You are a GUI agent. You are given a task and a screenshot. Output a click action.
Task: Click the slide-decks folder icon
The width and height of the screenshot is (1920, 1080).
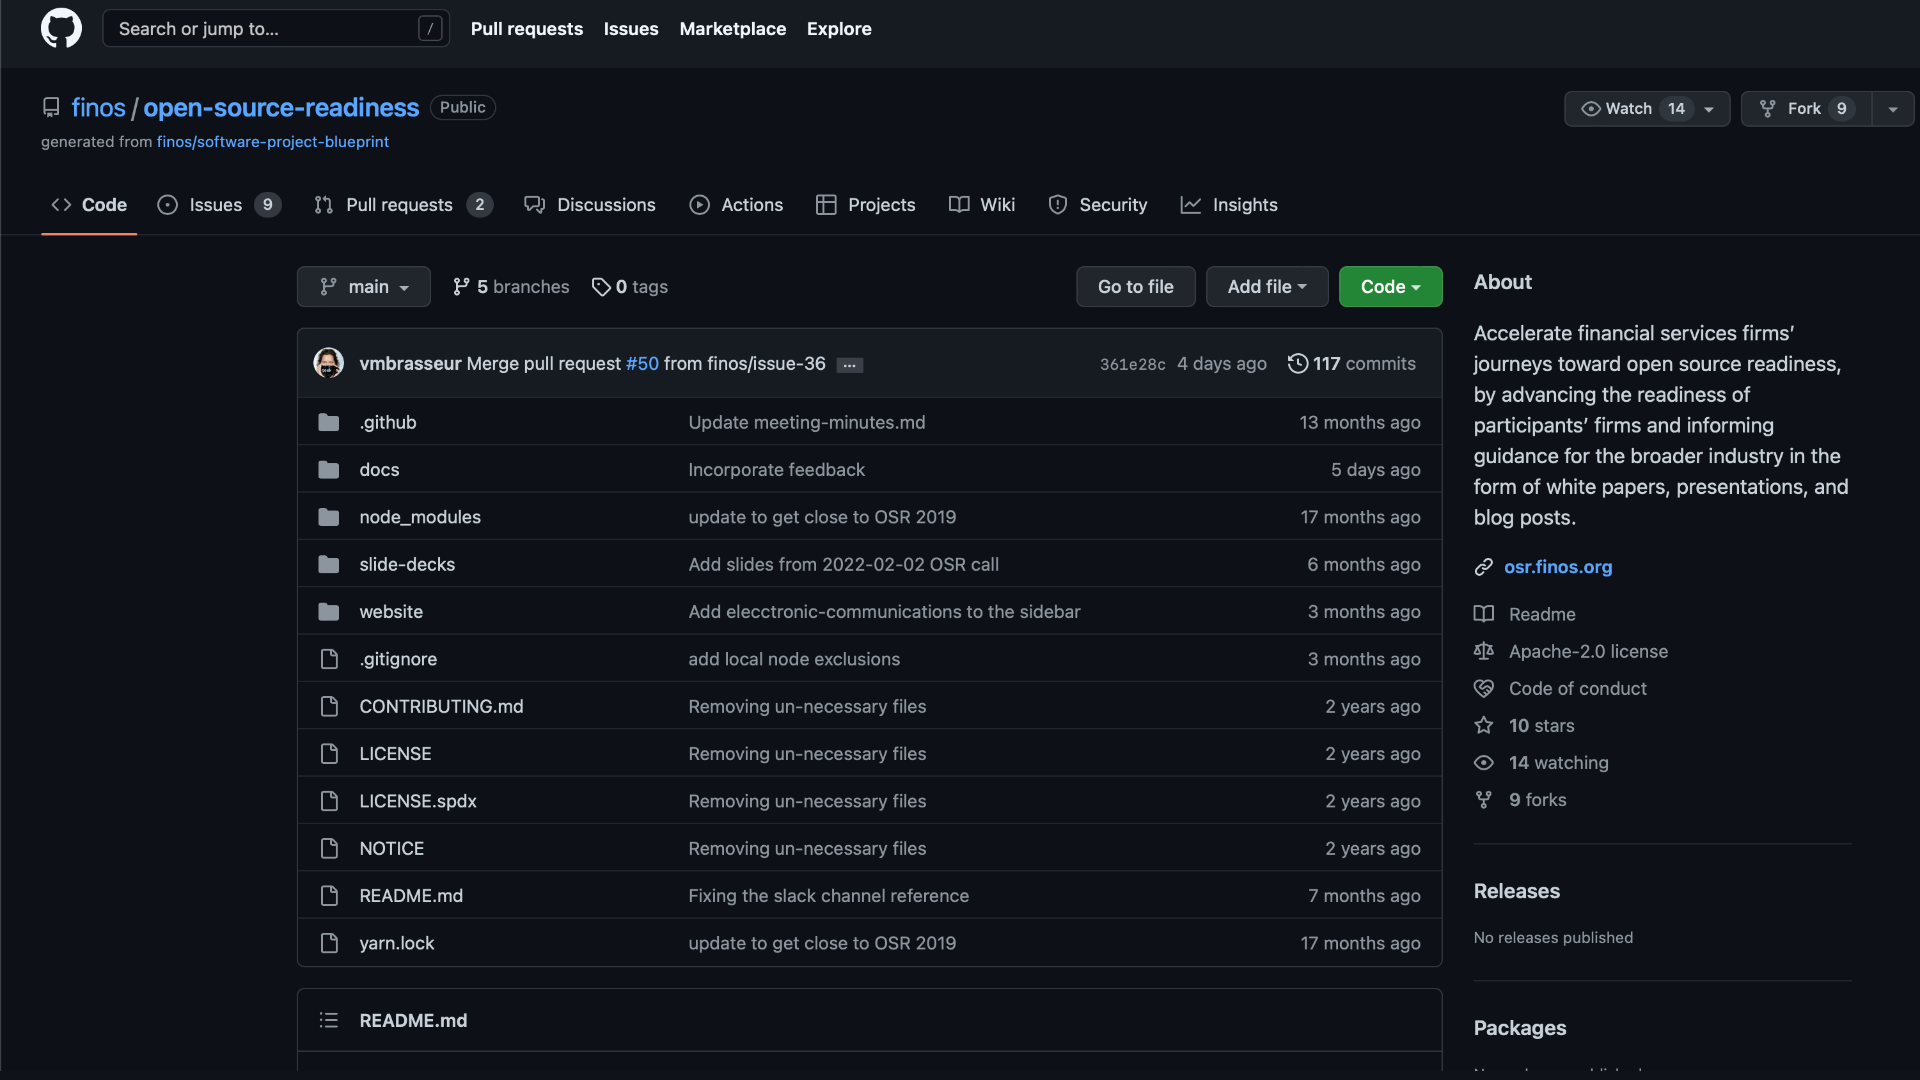(x=328, y=564)
